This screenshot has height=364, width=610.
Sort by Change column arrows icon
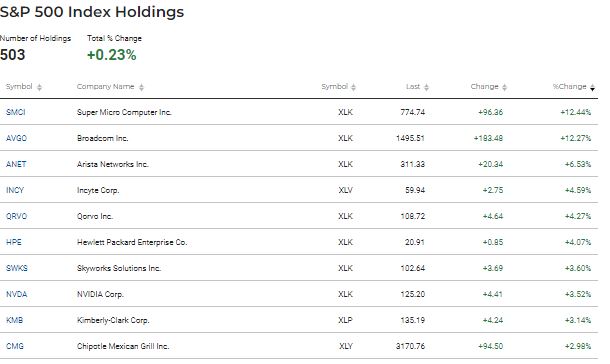click(x=505, y=88)
